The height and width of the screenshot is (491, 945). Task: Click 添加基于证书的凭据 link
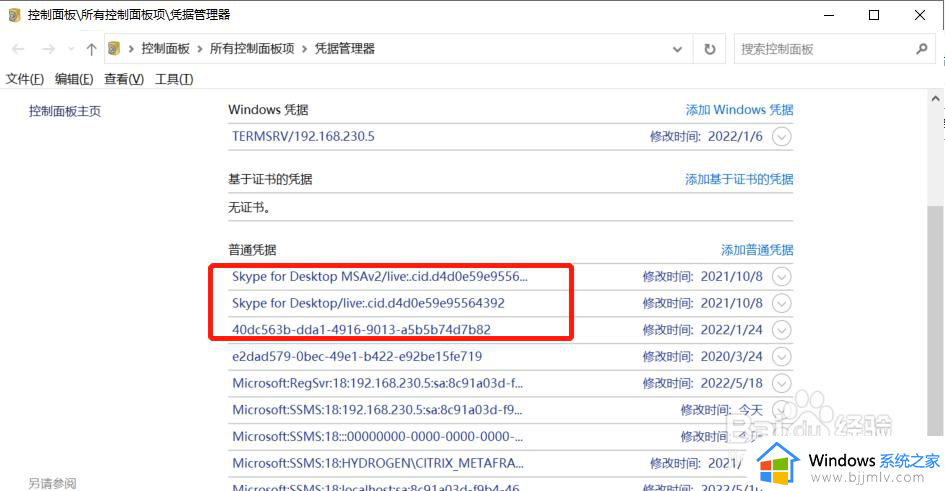(739, 179)
